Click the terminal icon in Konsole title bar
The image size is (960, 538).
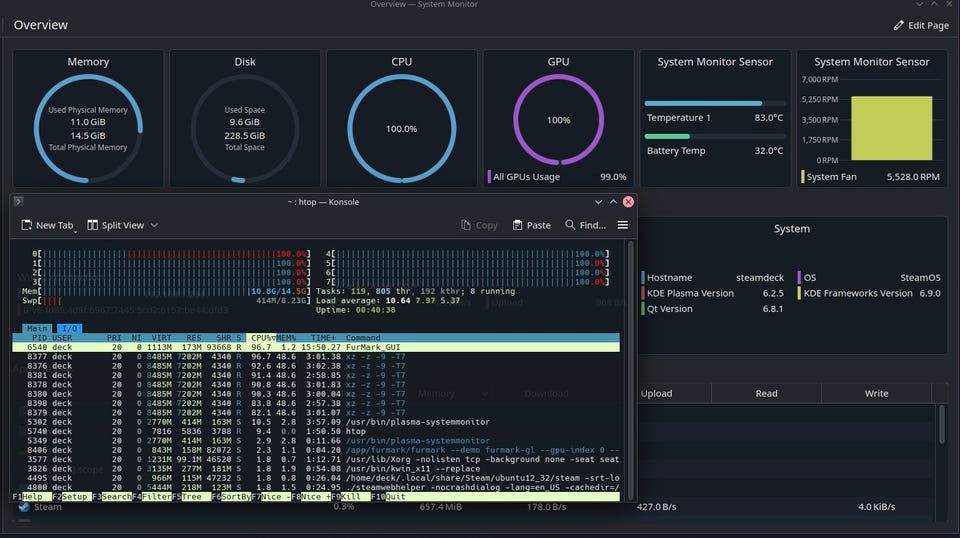(19, 201)
